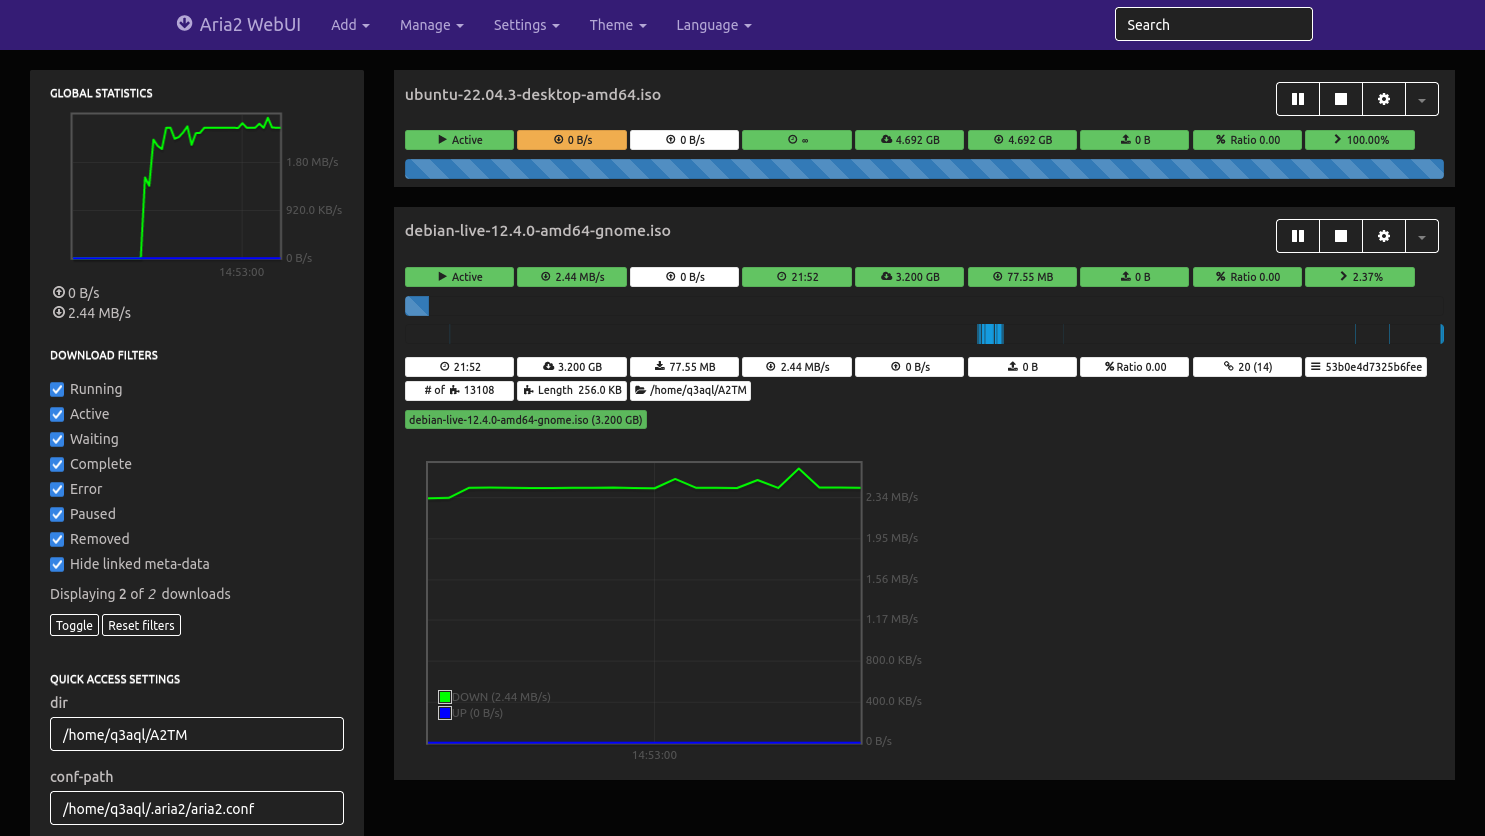Click the debian download speed graph

tap(644, 603)
